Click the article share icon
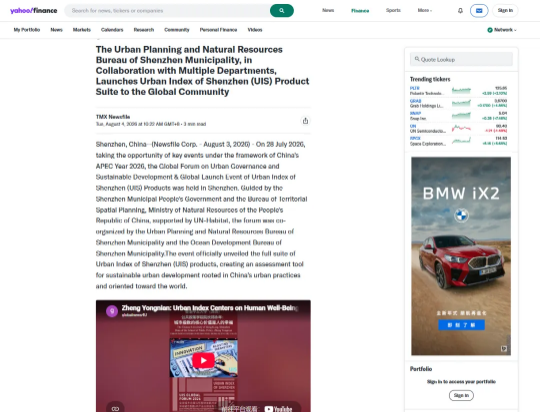This screenshot has height=412, width=540. click(305, 121)
